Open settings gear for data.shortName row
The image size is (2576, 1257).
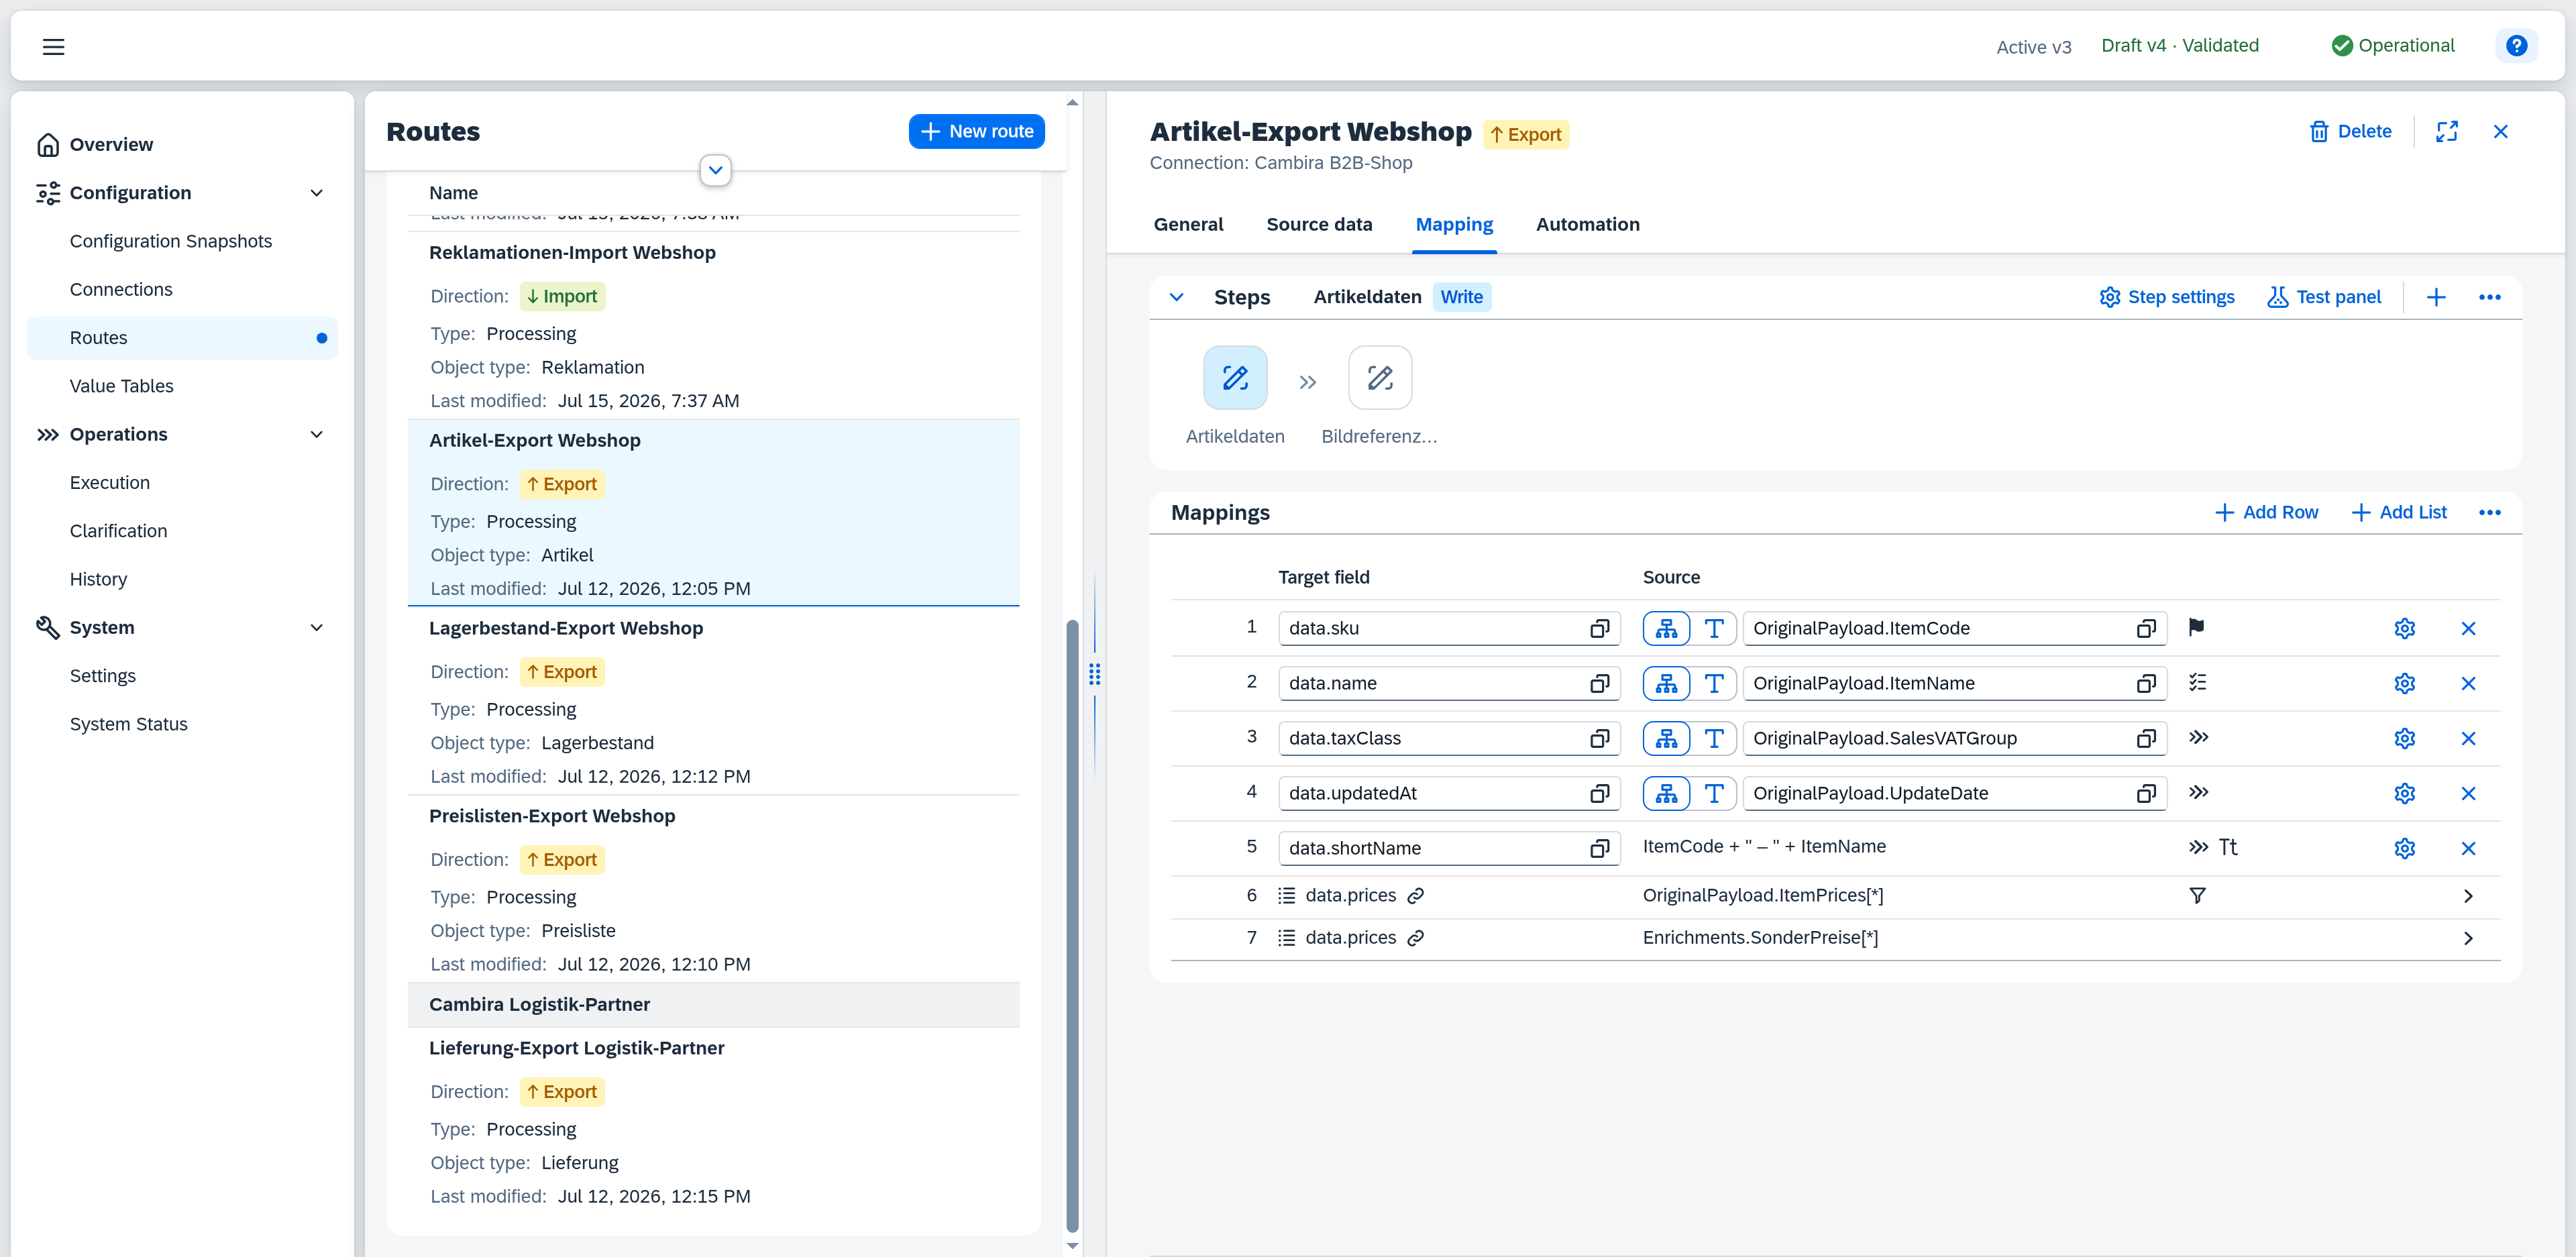tap(2404, 848)
